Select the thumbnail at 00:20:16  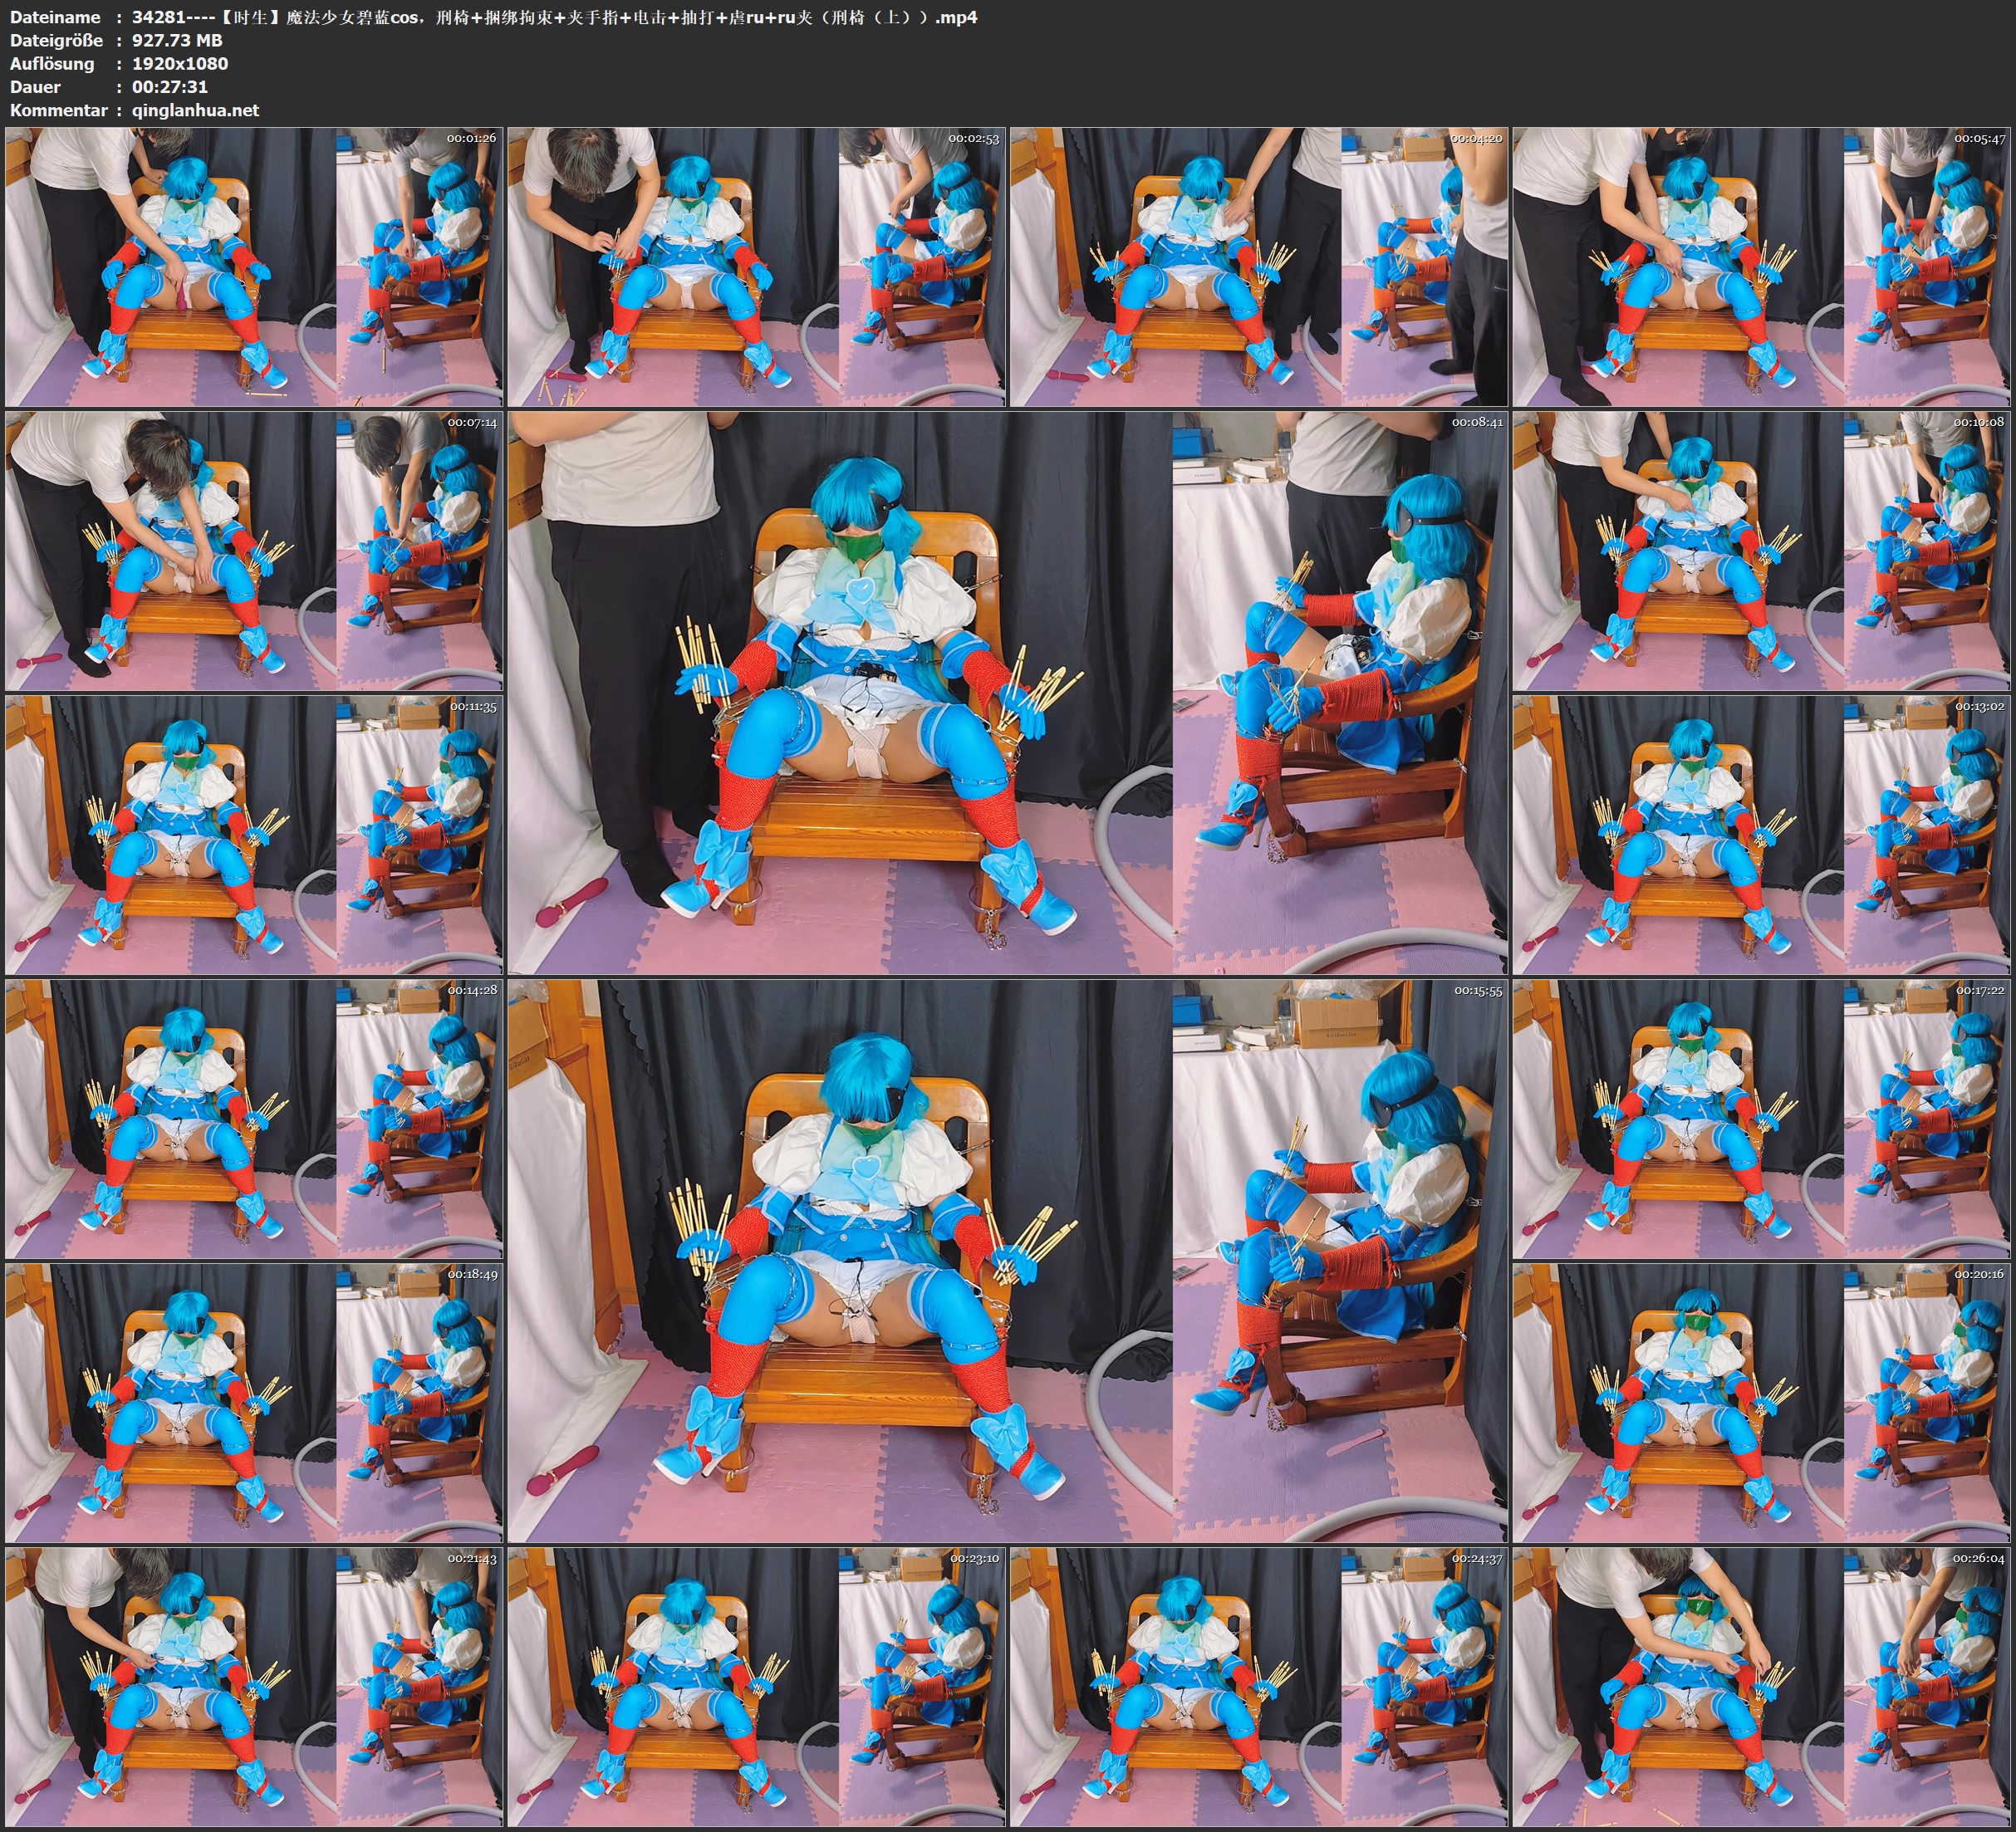pyautogui.click(x=1760, y=1402)
